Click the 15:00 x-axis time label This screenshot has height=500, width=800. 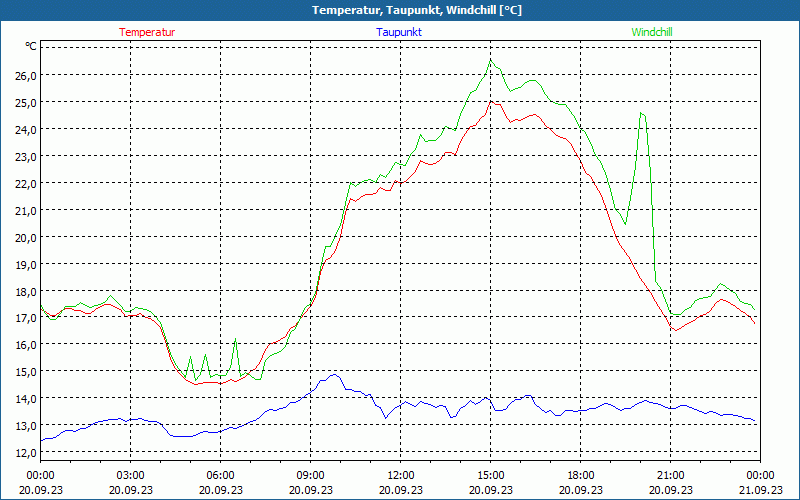tap(490, 475)
